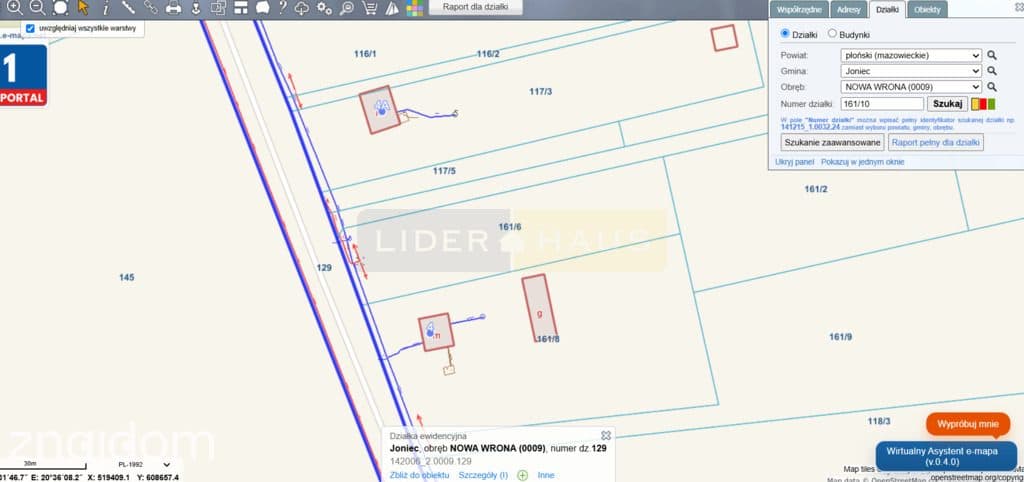Screen dimensions: 1024x482
Task: Click the map shape layers icon
Action: click(263, 8)
